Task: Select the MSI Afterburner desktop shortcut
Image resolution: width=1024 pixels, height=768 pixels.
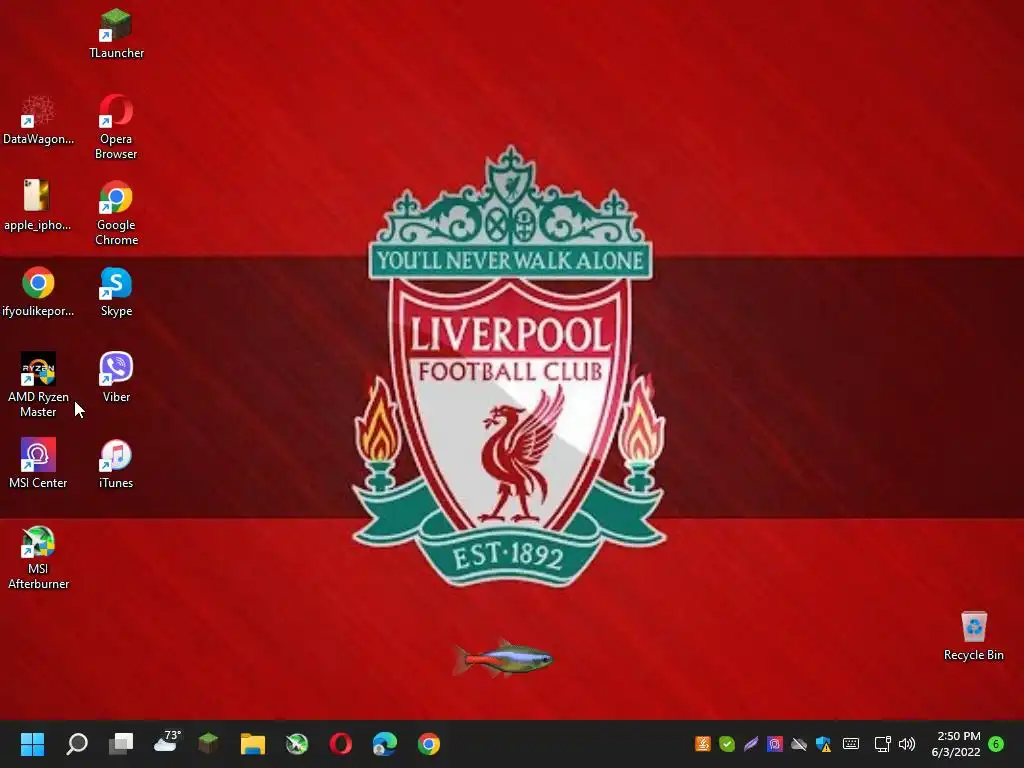Action: pos(38,558)
